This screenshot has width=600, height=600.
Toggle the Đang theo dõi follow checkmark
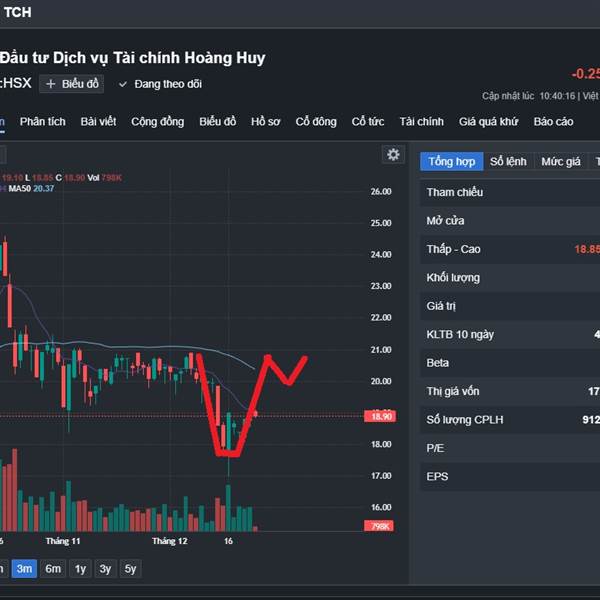point(123,84)
